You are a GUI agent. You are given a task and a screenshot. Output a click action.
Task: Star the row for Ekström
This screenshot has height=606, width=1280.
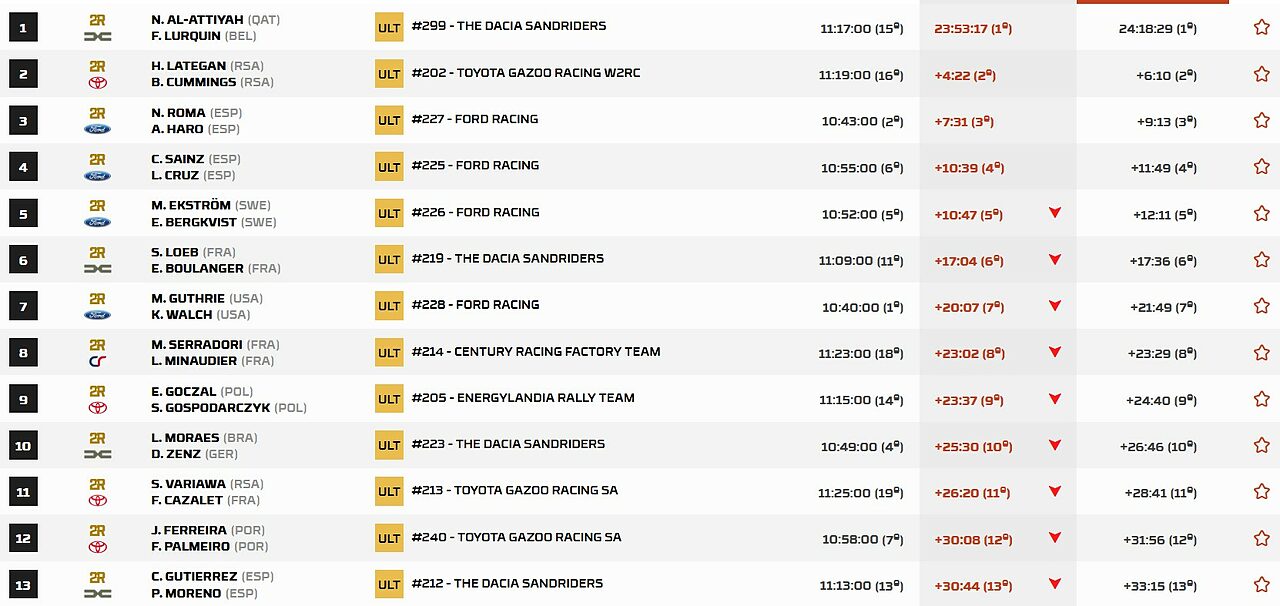pyautogui.click(x=1261, y=212)
